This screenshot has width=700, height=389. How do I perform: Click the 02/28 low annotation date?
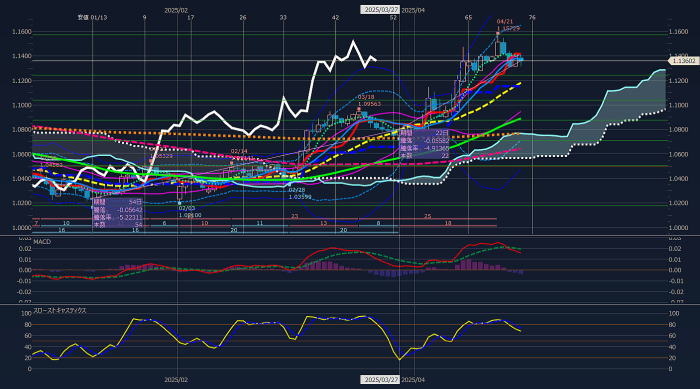click(x=297, y=190)
